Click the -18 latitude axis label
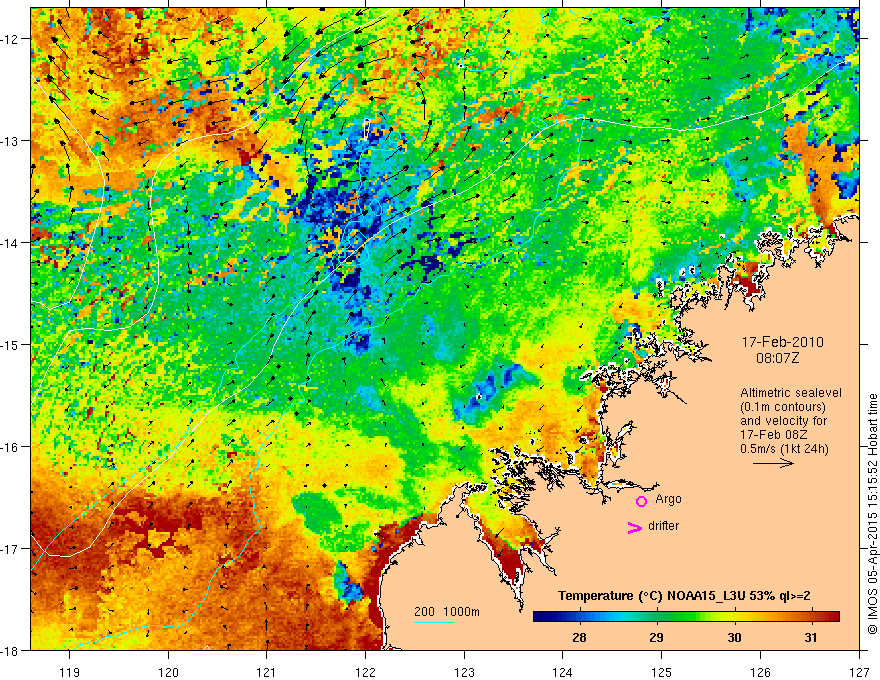 tap(11, 650)
